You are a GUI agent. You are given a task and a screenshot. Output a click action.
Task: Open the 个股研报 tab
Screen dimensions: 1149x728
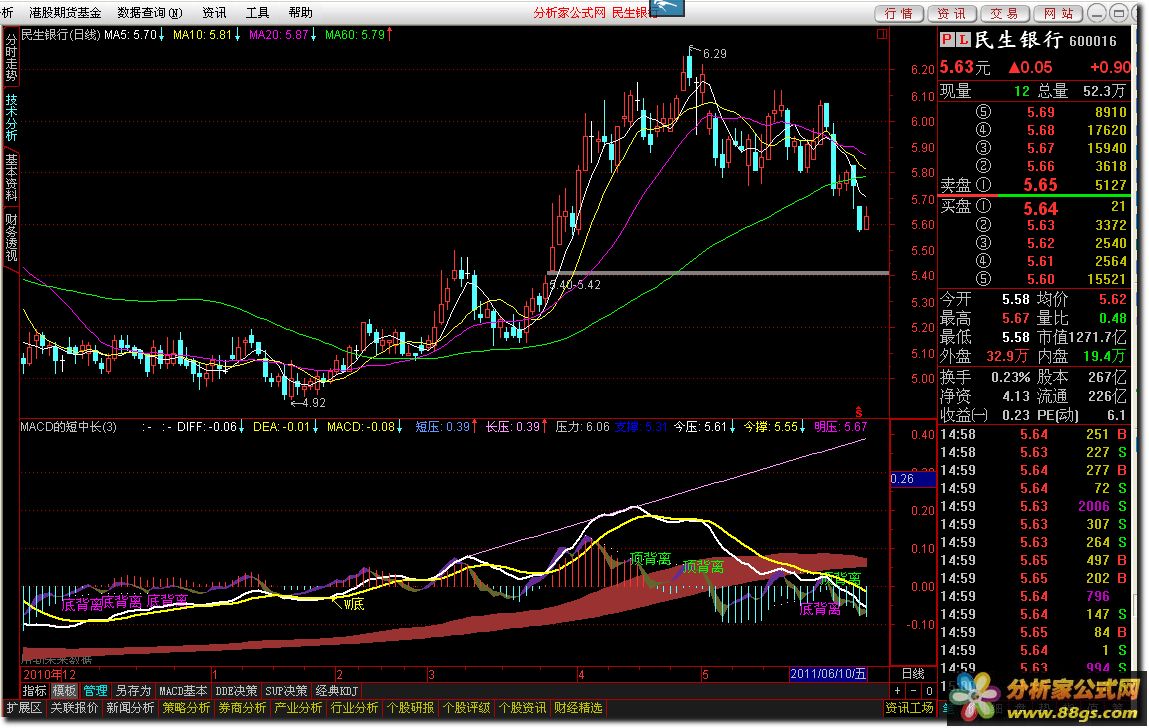tap(410, 707)
